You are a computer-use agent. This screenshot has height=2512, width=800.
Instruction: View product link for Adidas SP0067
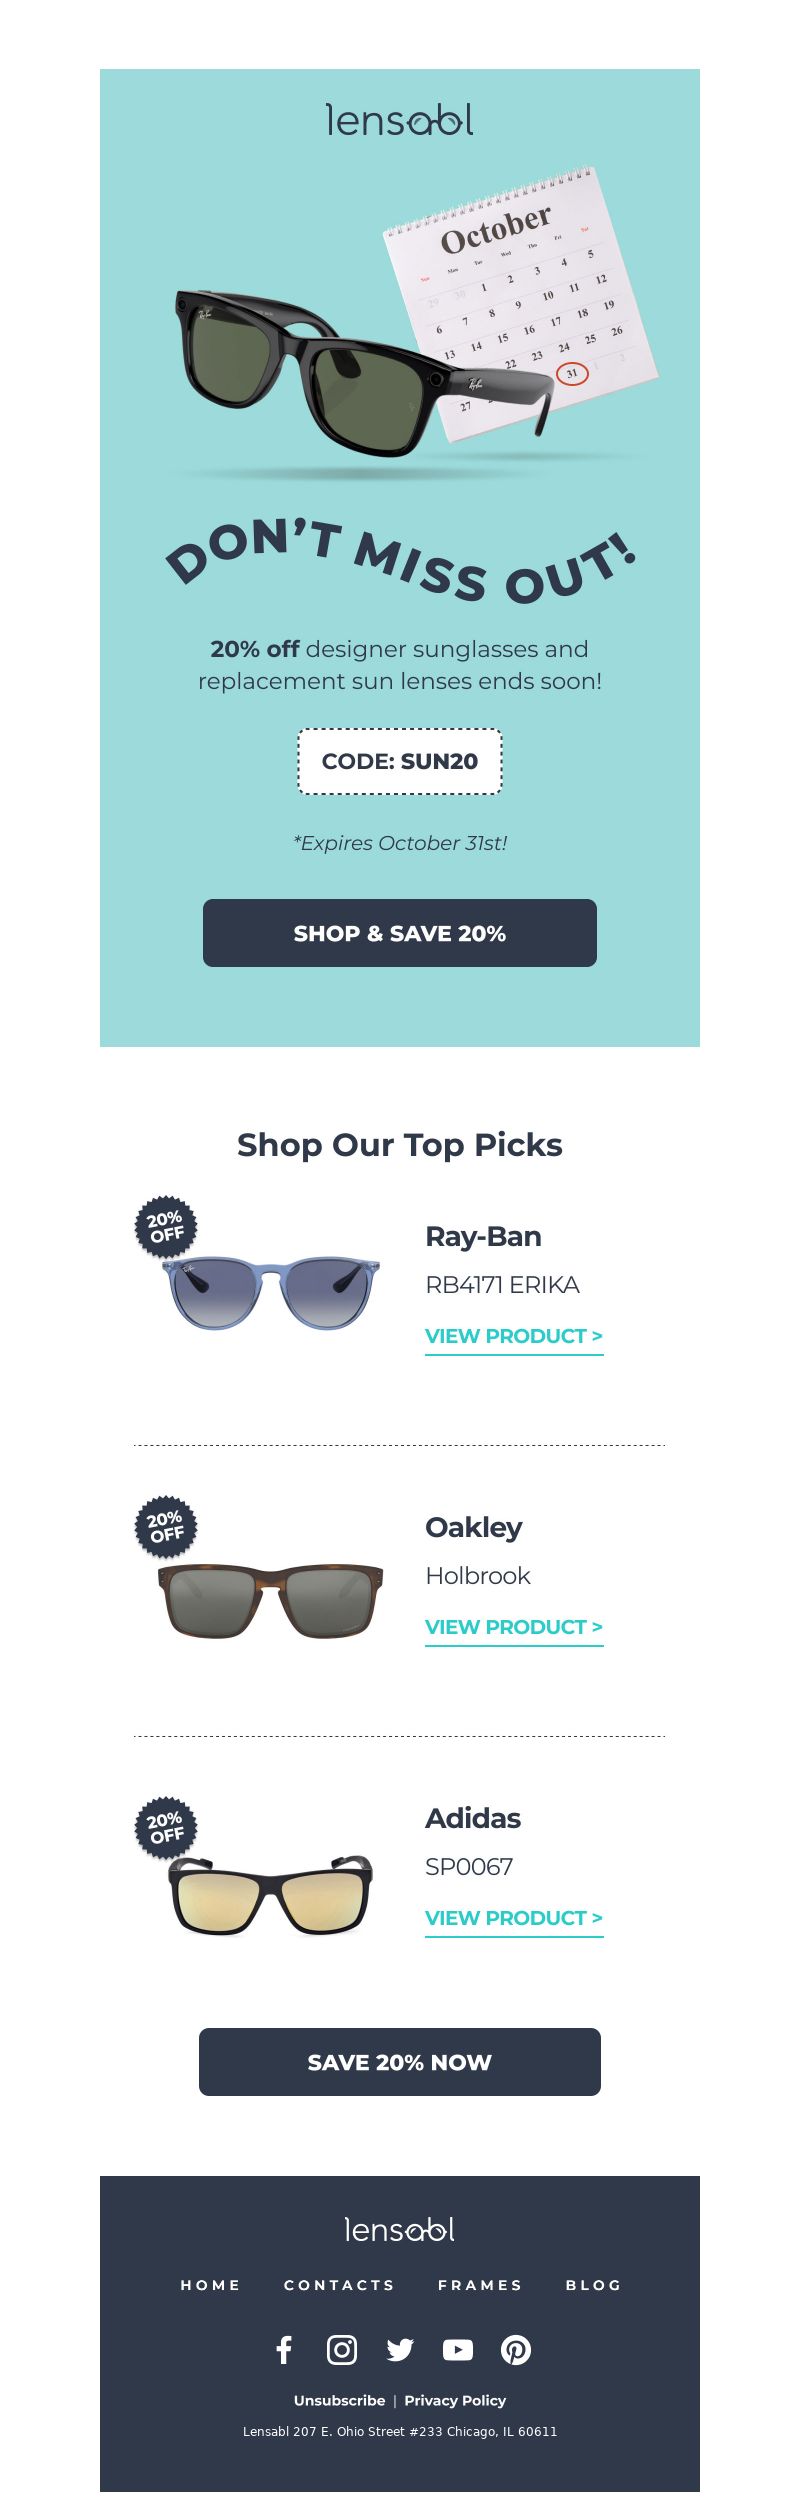coord(514,1919)
